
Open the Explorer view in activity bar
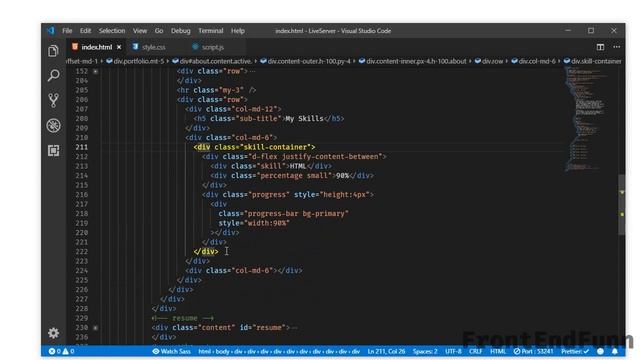[53, 51]
